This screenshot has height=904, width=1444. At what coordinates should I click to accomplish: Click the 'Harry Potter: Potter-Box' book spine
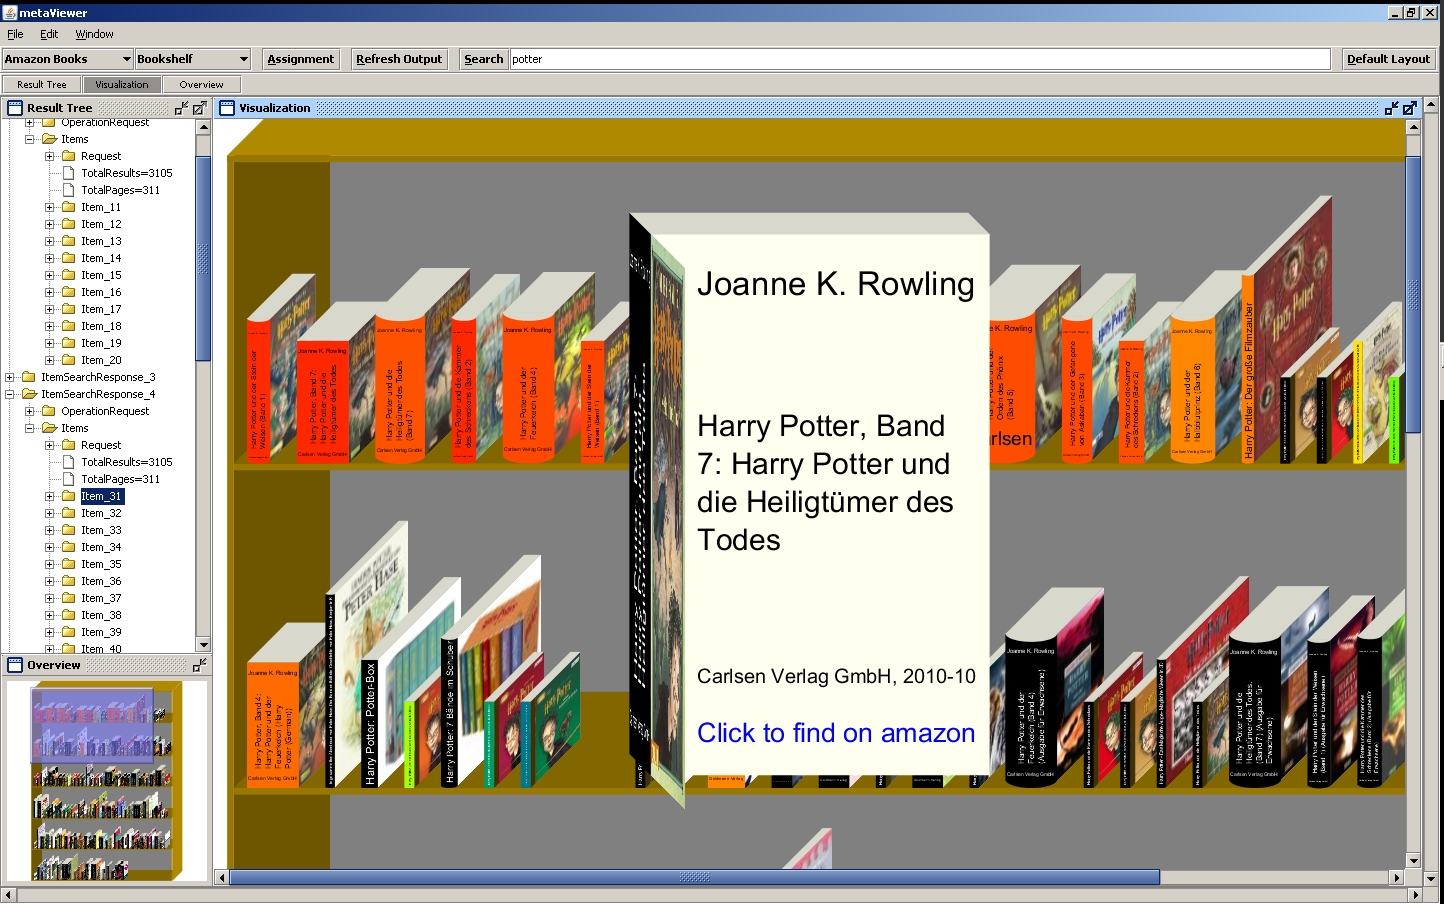coord(370,723)
